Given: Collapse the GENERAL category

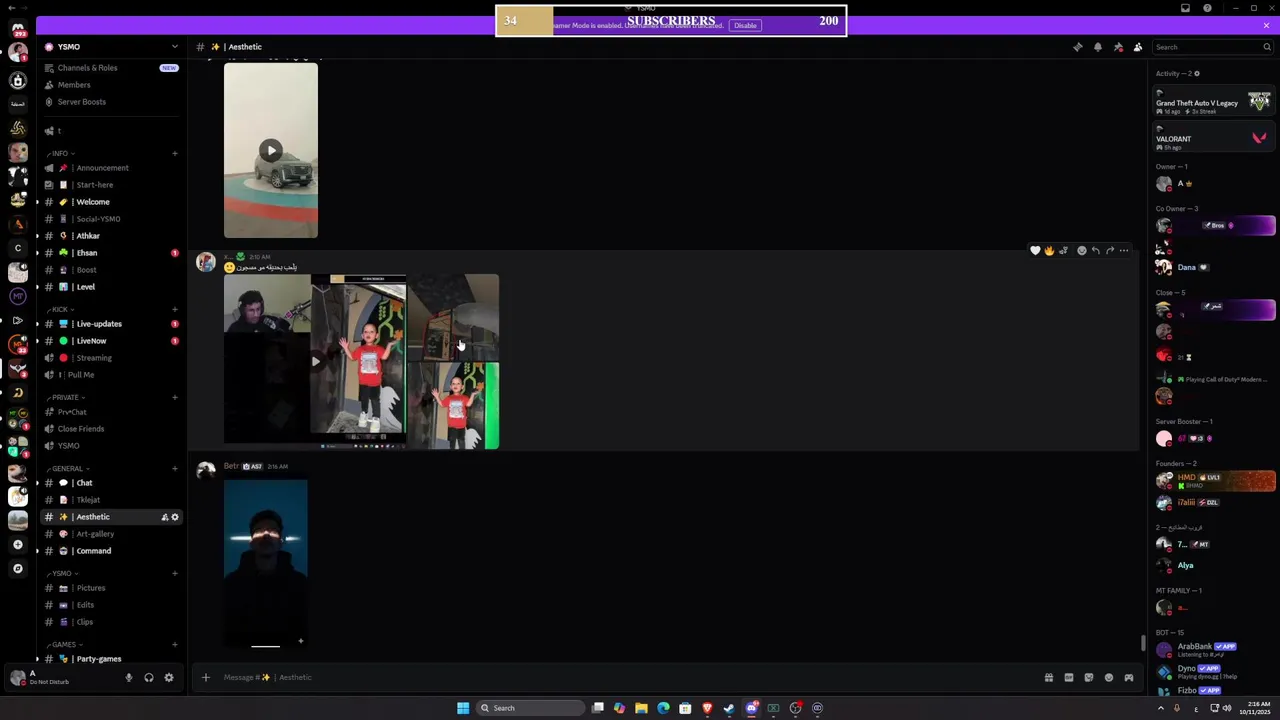Looking at the screenshot, I should tap(68, 468).
